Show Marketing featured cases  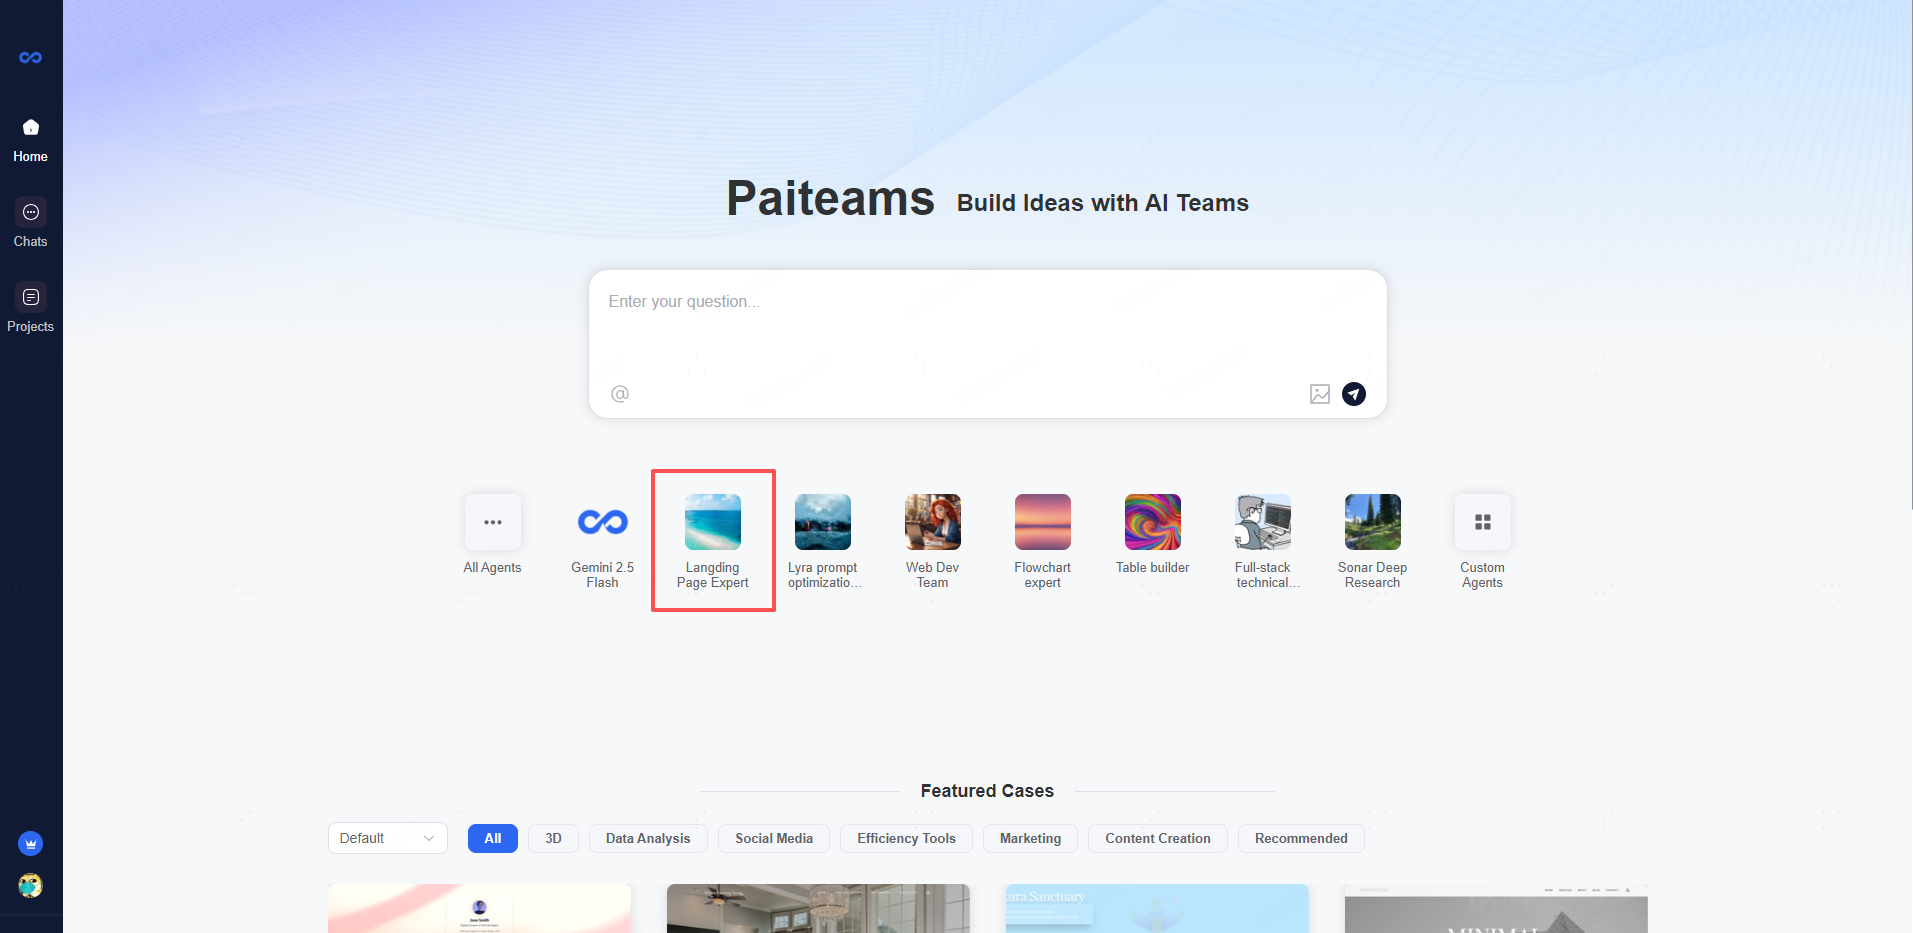[1030, 838]
